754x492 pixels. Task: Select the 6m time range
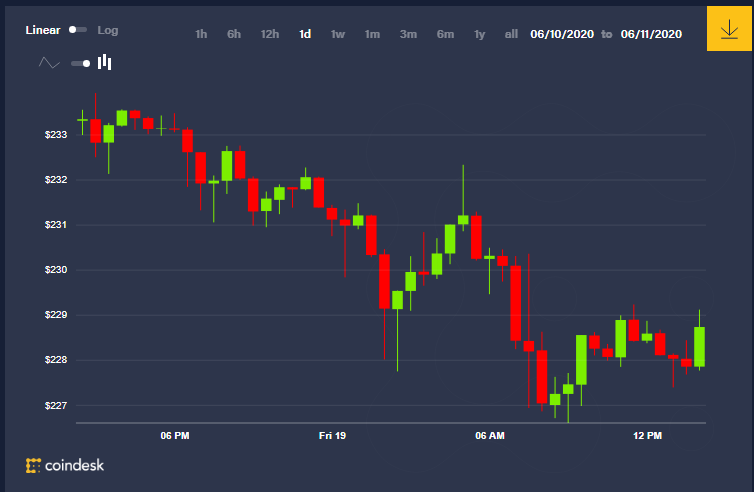click(x=445, y=34)
